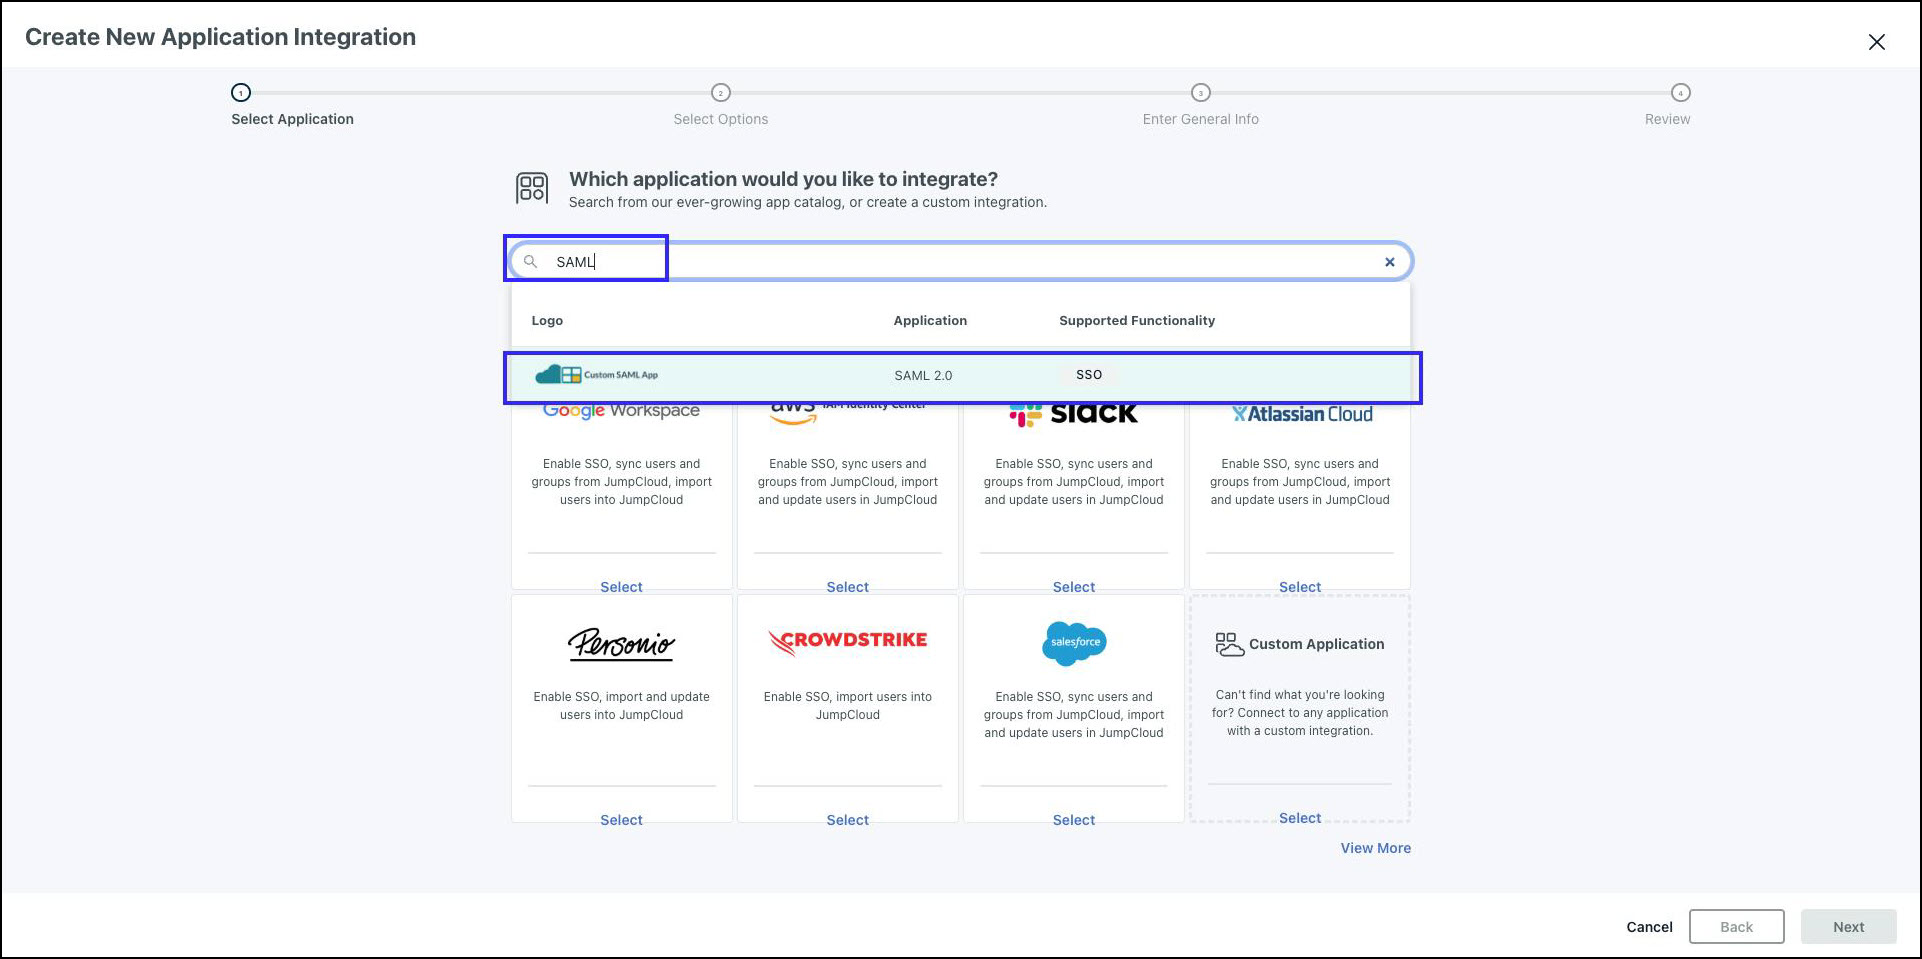
Task: Choose the SAML 2.0 search result
Action: pos(962,376)
